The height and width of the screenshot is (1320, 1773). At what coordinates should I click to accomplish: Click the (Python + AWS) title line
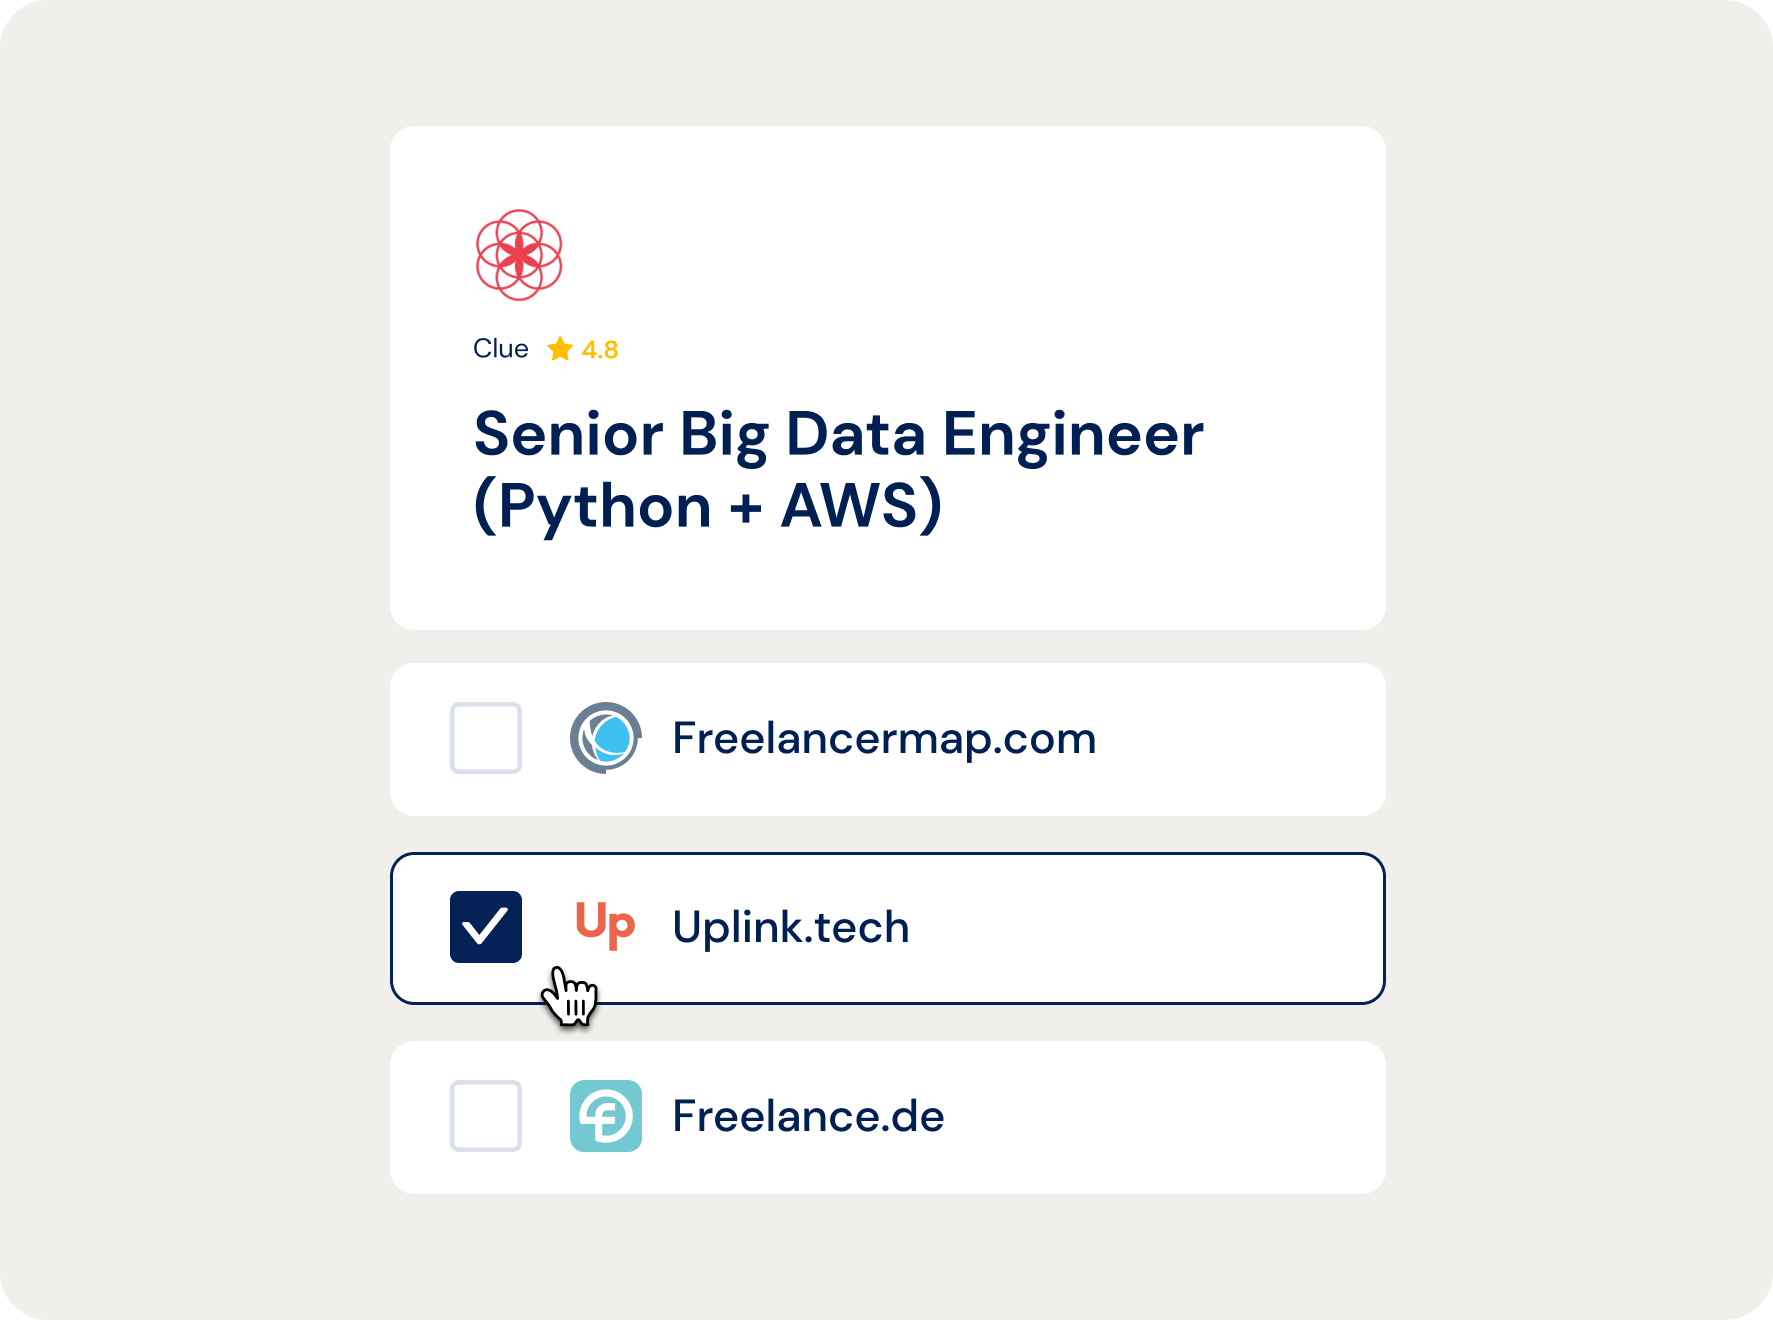tap(708, 506)
